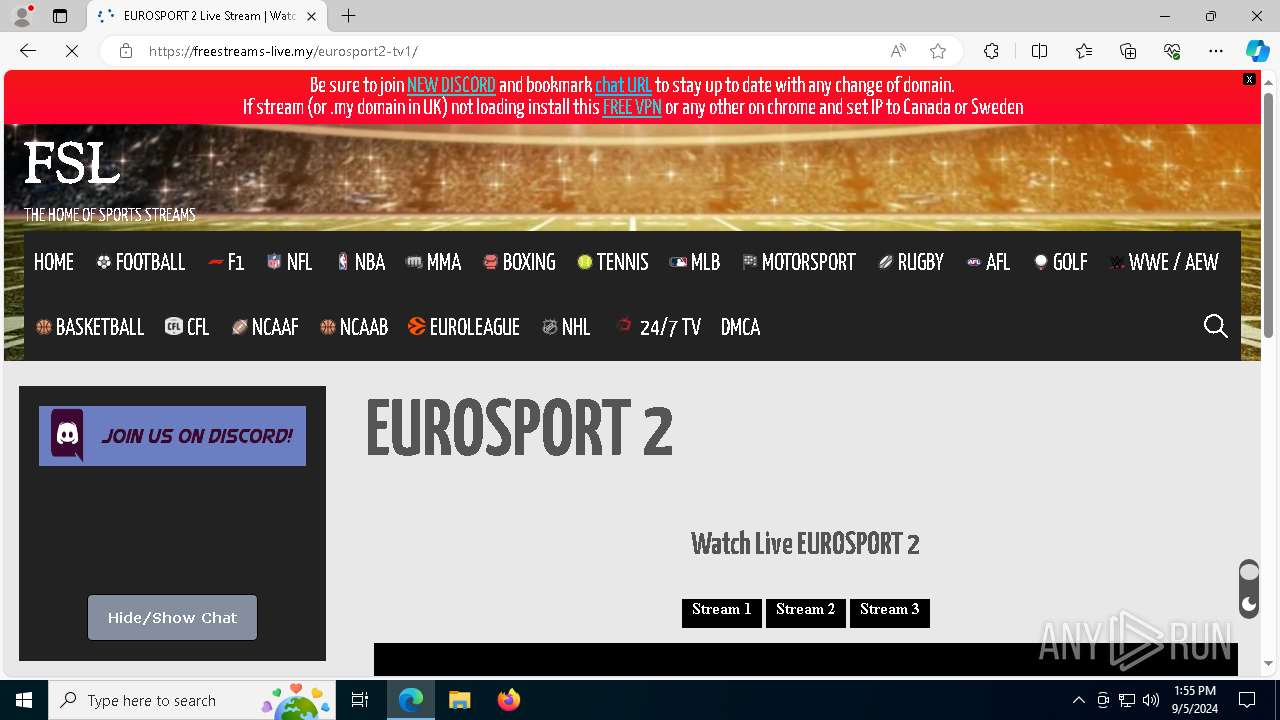Follow the NEW DISCORD link

pos(451,86)
